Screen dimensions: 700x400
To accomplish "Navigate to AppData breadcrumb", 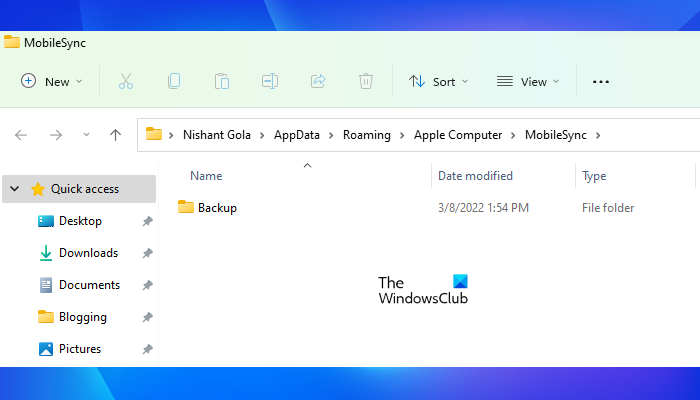I will [x=297, y=135].
